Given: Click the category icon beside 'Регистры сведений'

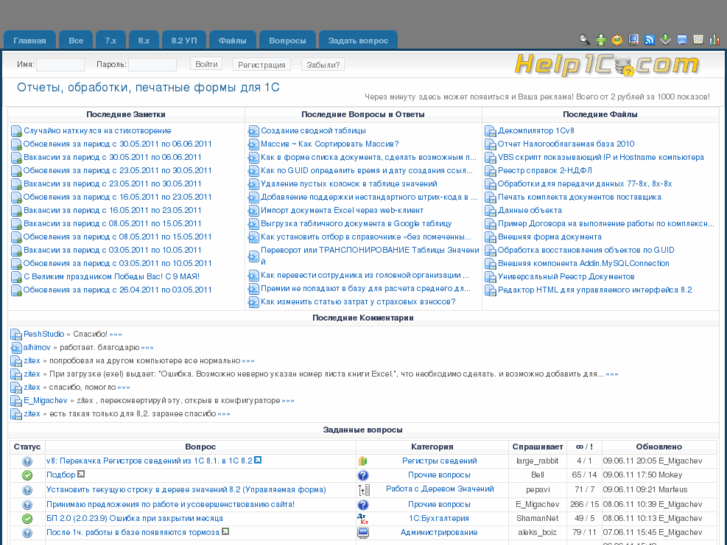Looking at the screenshot, I should 363,461.
